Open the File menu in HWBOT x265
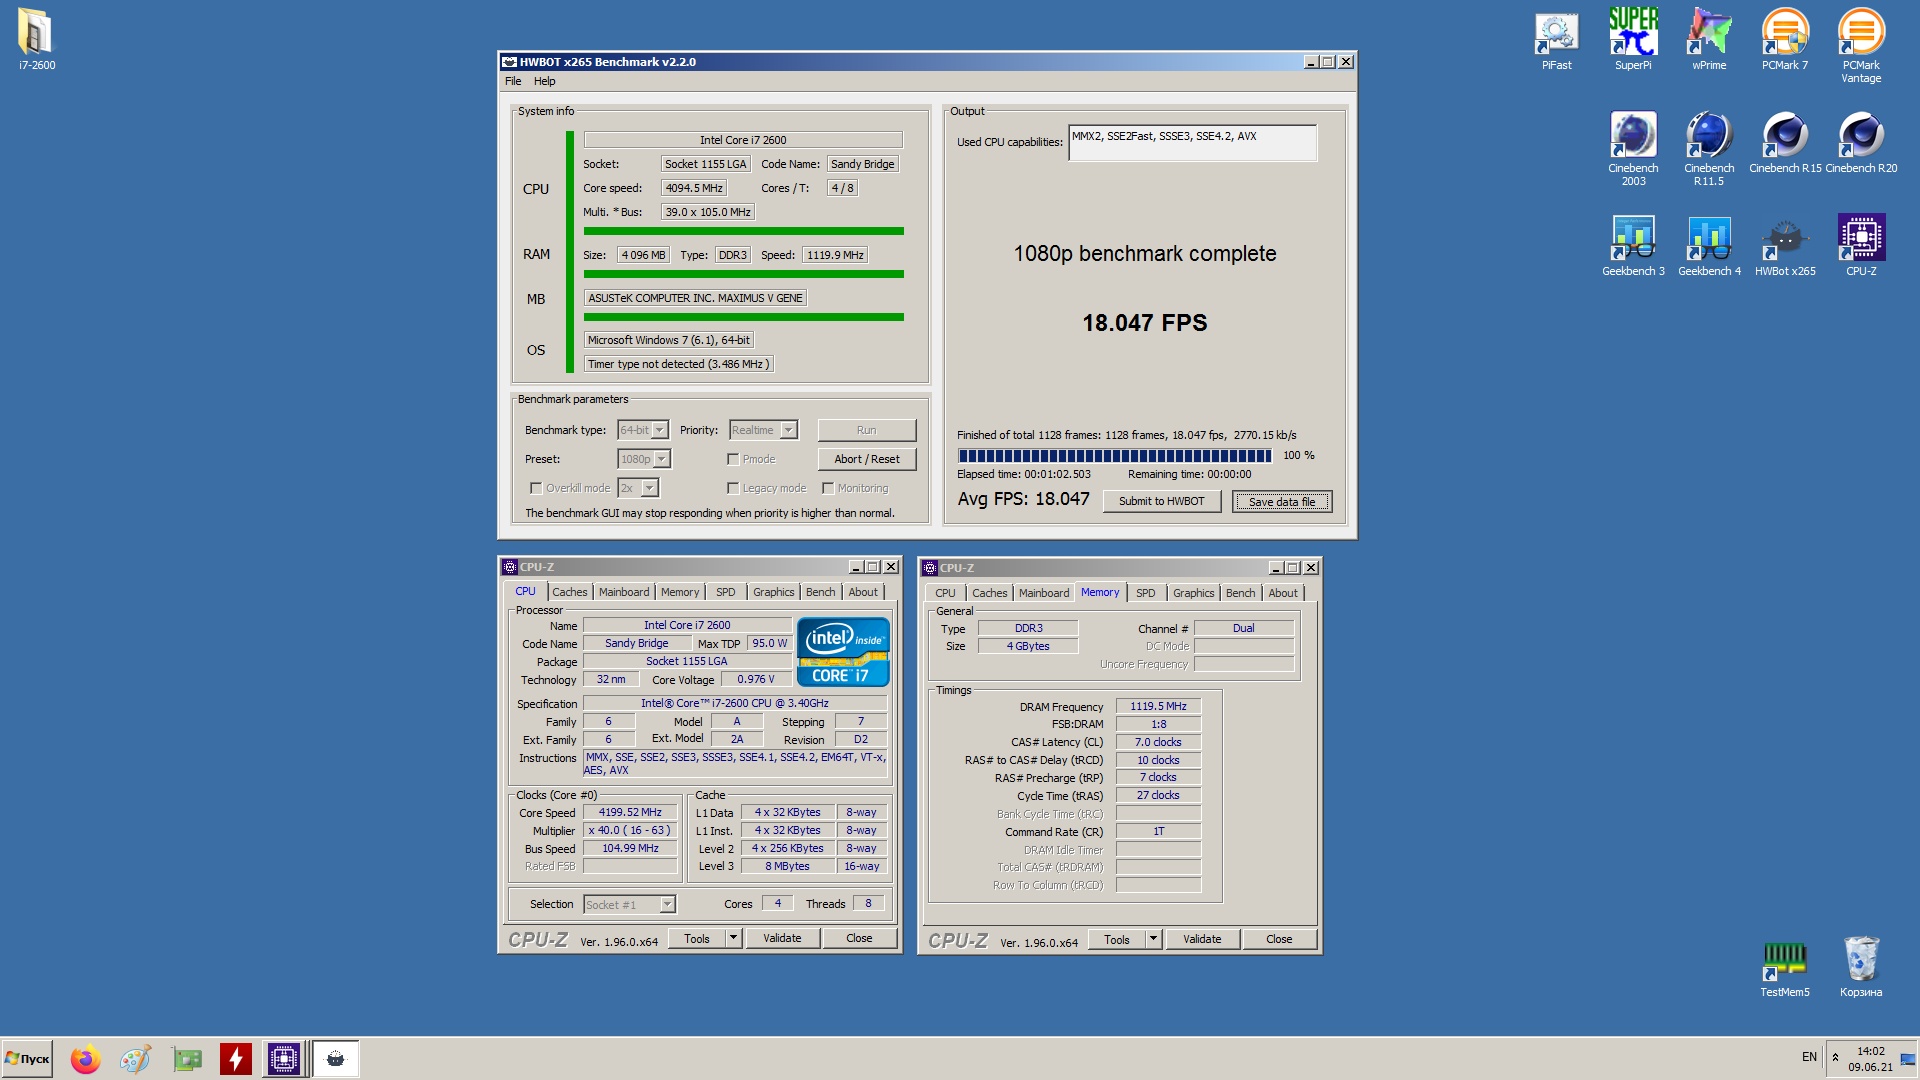The height and width of the screenshot is (1080, 1920). coord(513,81)
